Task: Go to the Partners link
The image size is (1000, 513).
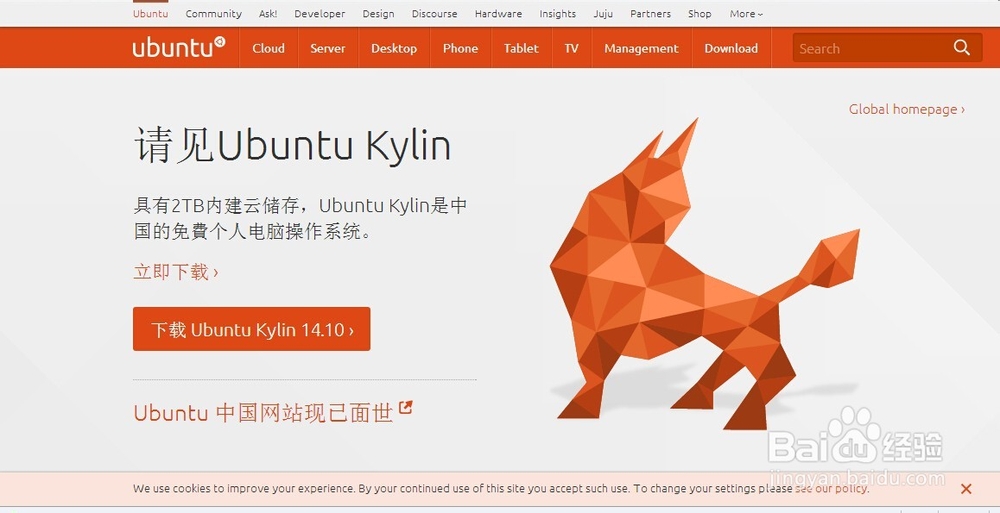Action: [x=651, y=13]
